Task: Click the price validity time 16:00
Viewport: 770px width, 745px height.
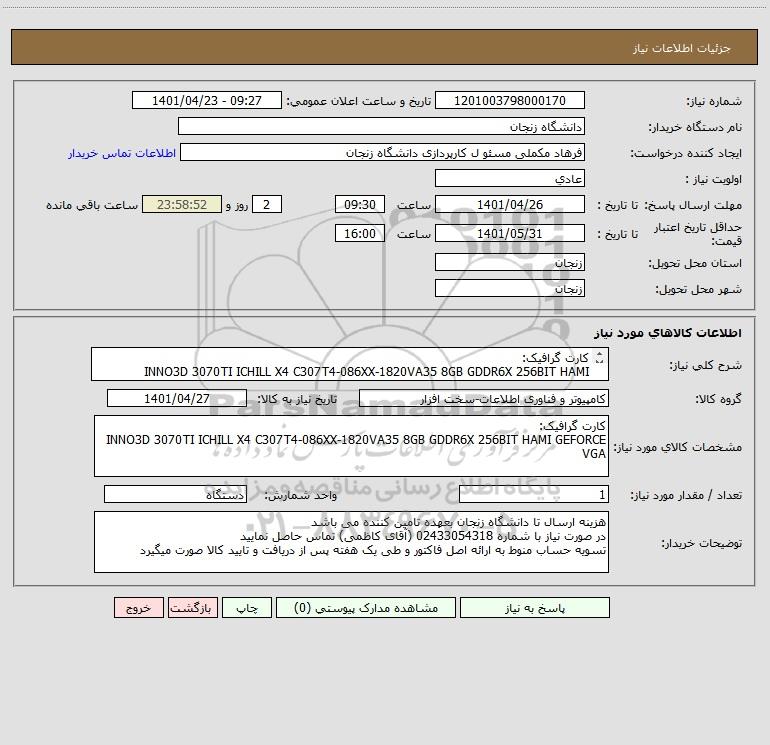Action: pyautogui.click(x=359, y=233)
